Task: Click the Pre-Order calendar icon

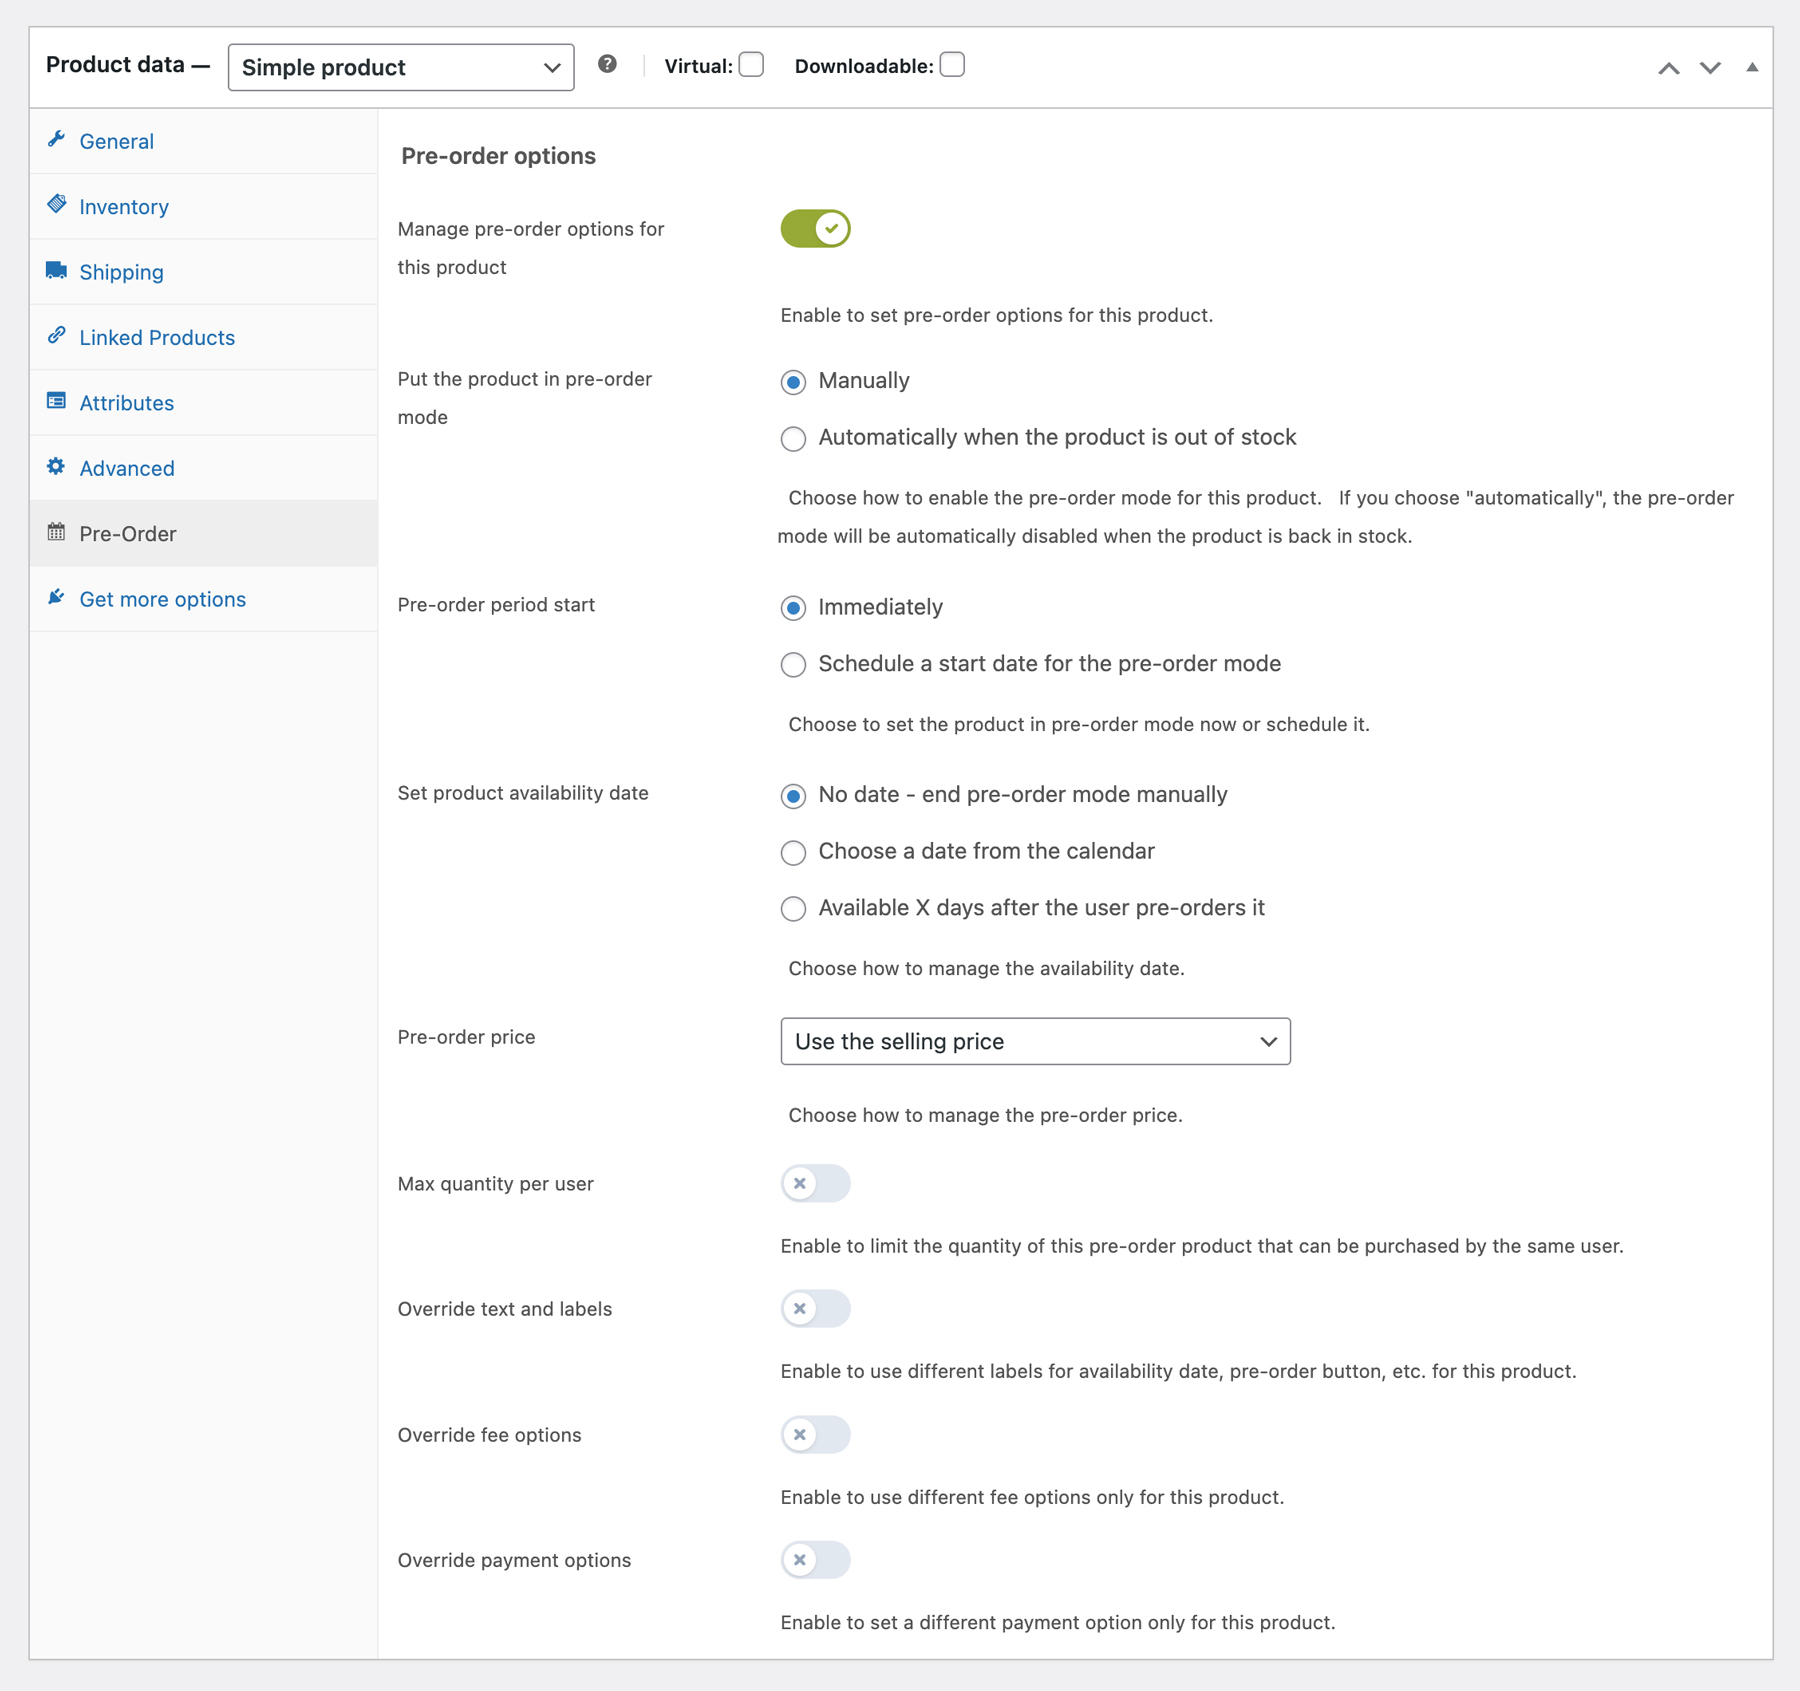Action: pos(56,533)
